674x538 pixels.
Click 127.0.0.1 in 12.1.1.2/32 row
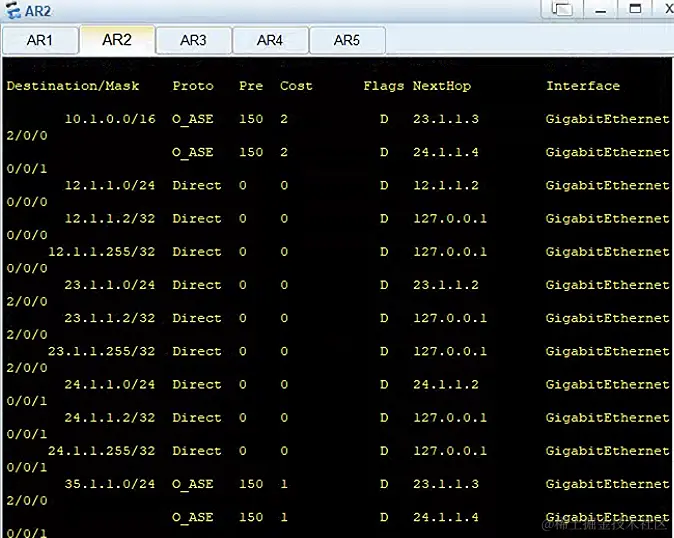(450, 219)
